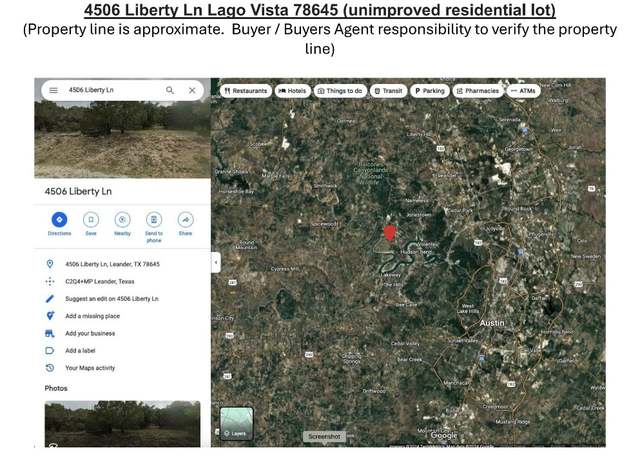The image size is (640, 460).
Task: Click the plus code icon
Action: (x=50, y=281)
